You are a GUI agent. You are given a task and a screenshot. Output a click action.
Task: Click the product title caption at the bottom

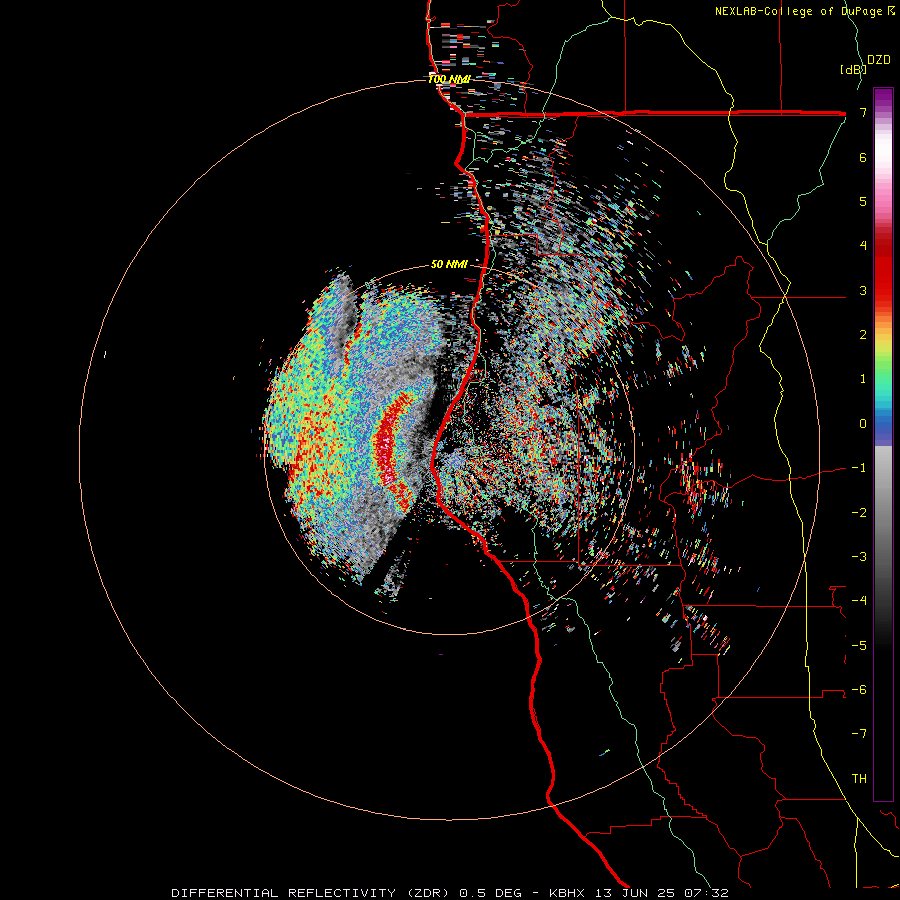(x=450, y=893)
